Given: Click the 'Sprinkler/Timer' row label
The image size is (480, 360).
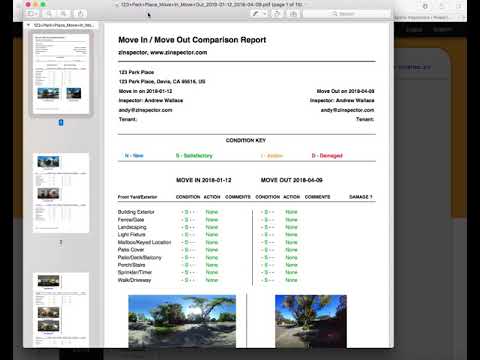Looking at the screenshot, I should 135,272.
